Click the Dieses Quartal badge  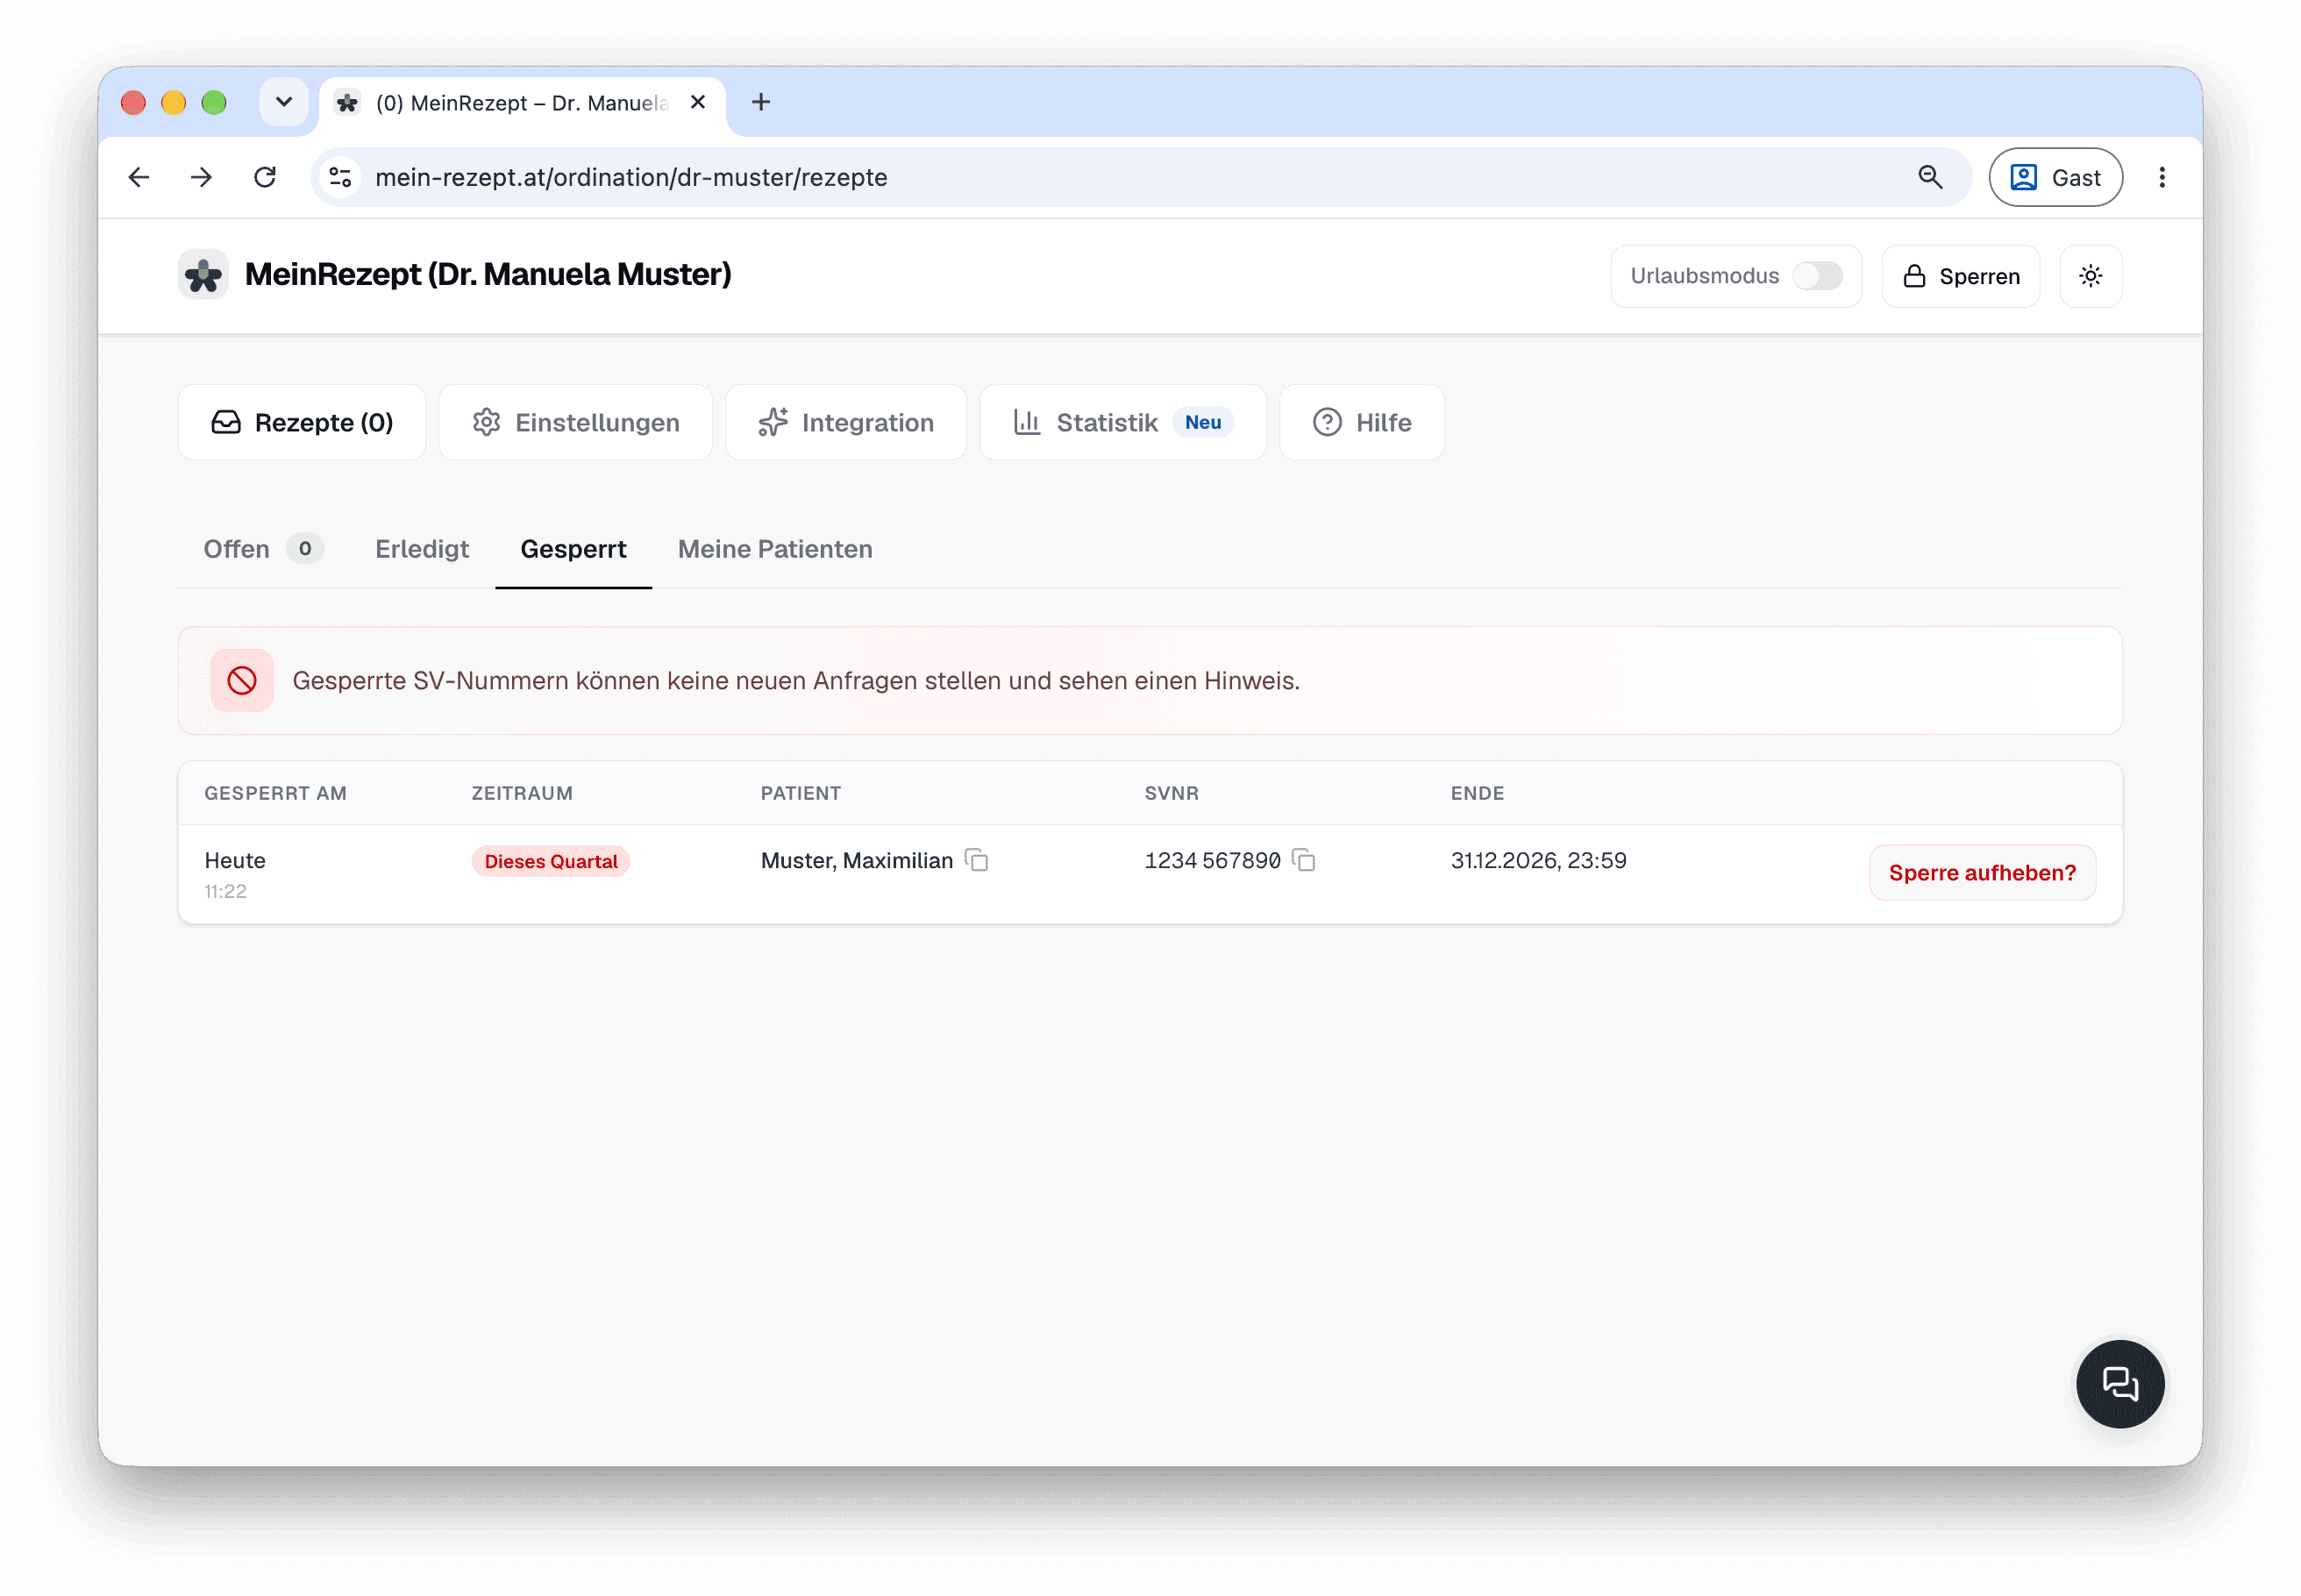551,861
